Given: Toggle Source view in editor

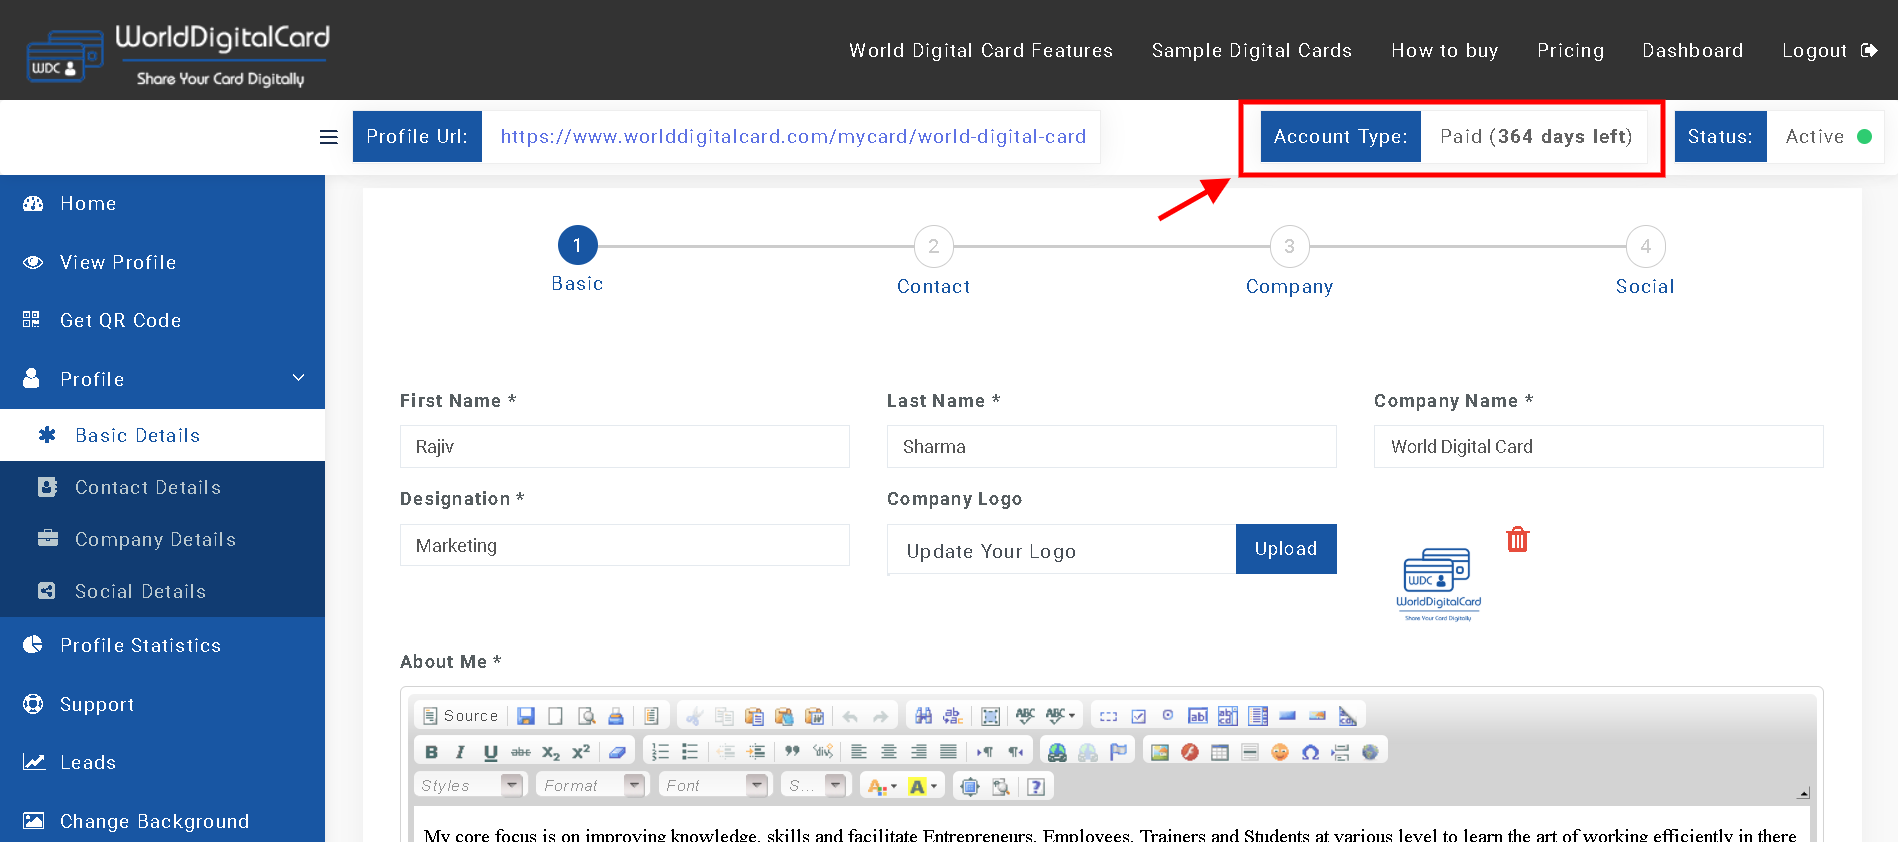Looking at the screenshot, I should [461, 716].
